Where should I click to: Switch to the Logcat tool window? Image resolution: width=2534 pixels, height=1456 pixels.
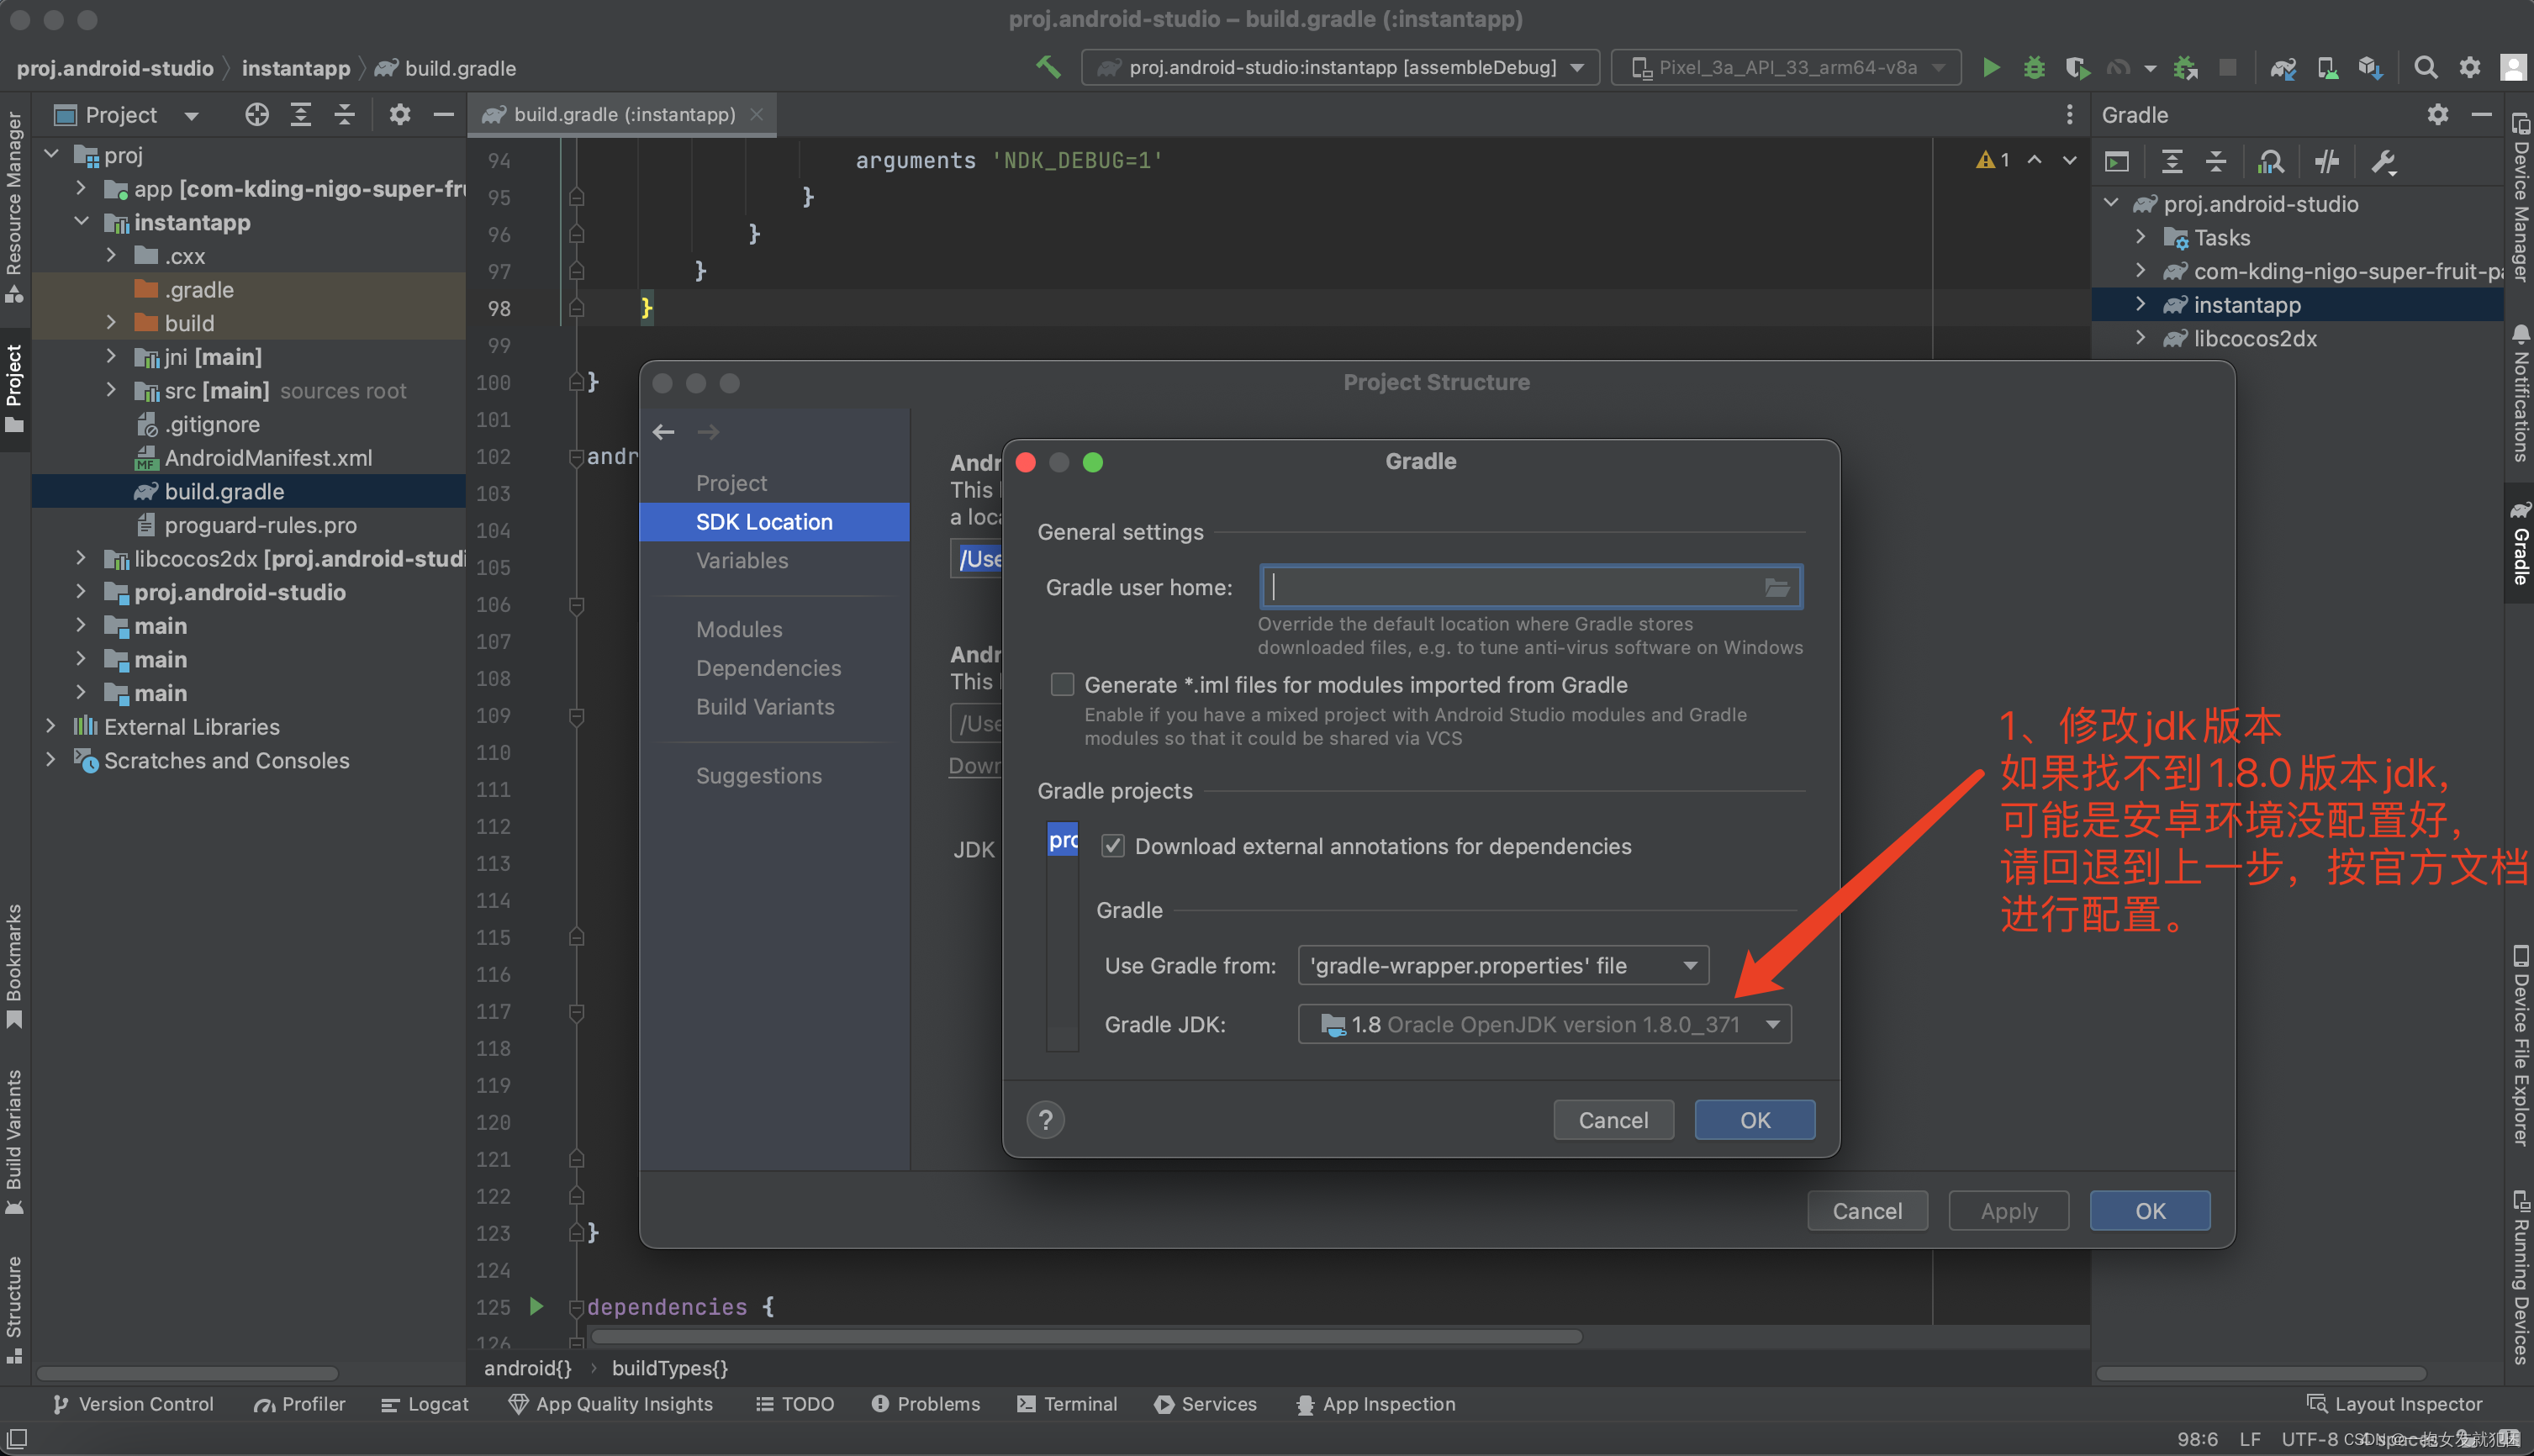pos(424,1404)
